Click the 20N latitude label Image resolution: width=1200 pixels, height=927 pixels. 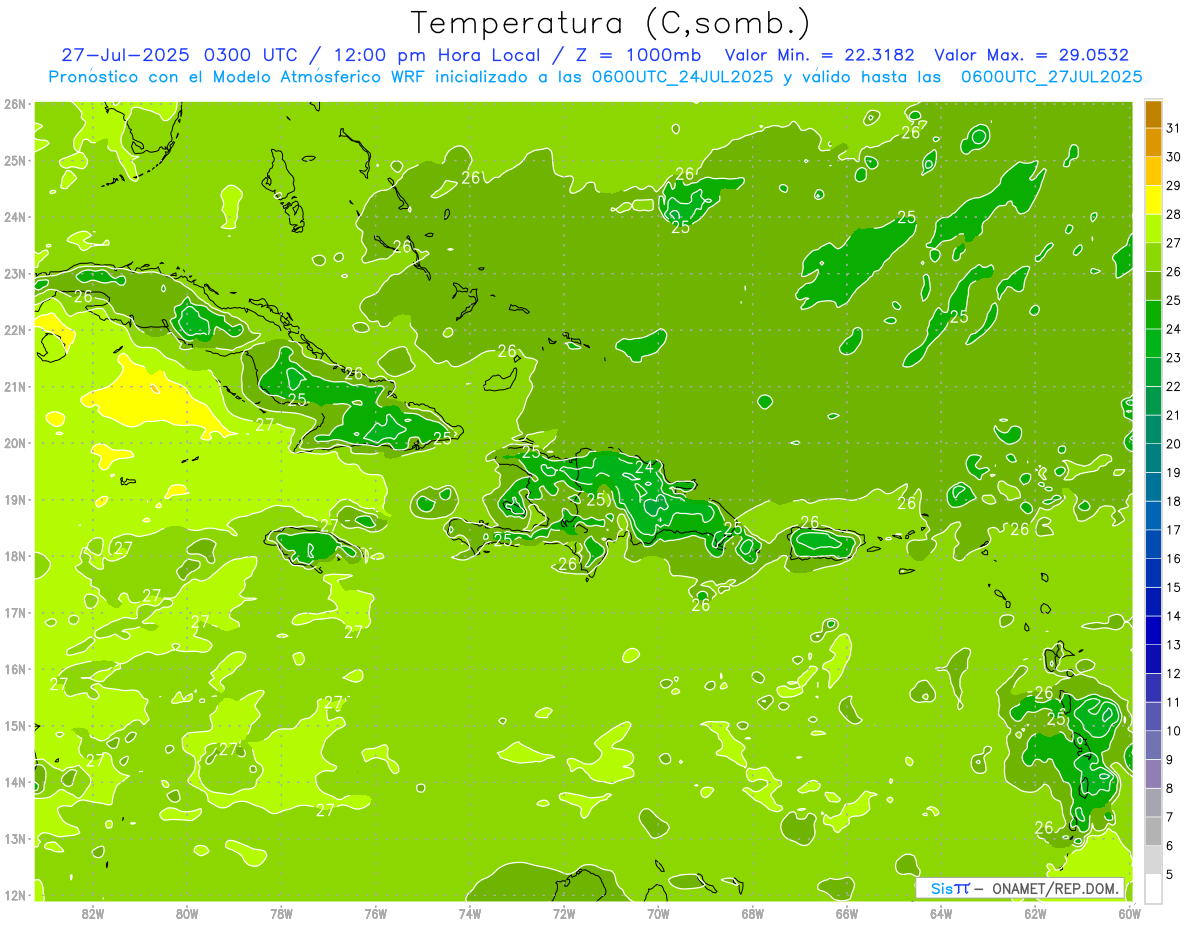coord(15,443)
